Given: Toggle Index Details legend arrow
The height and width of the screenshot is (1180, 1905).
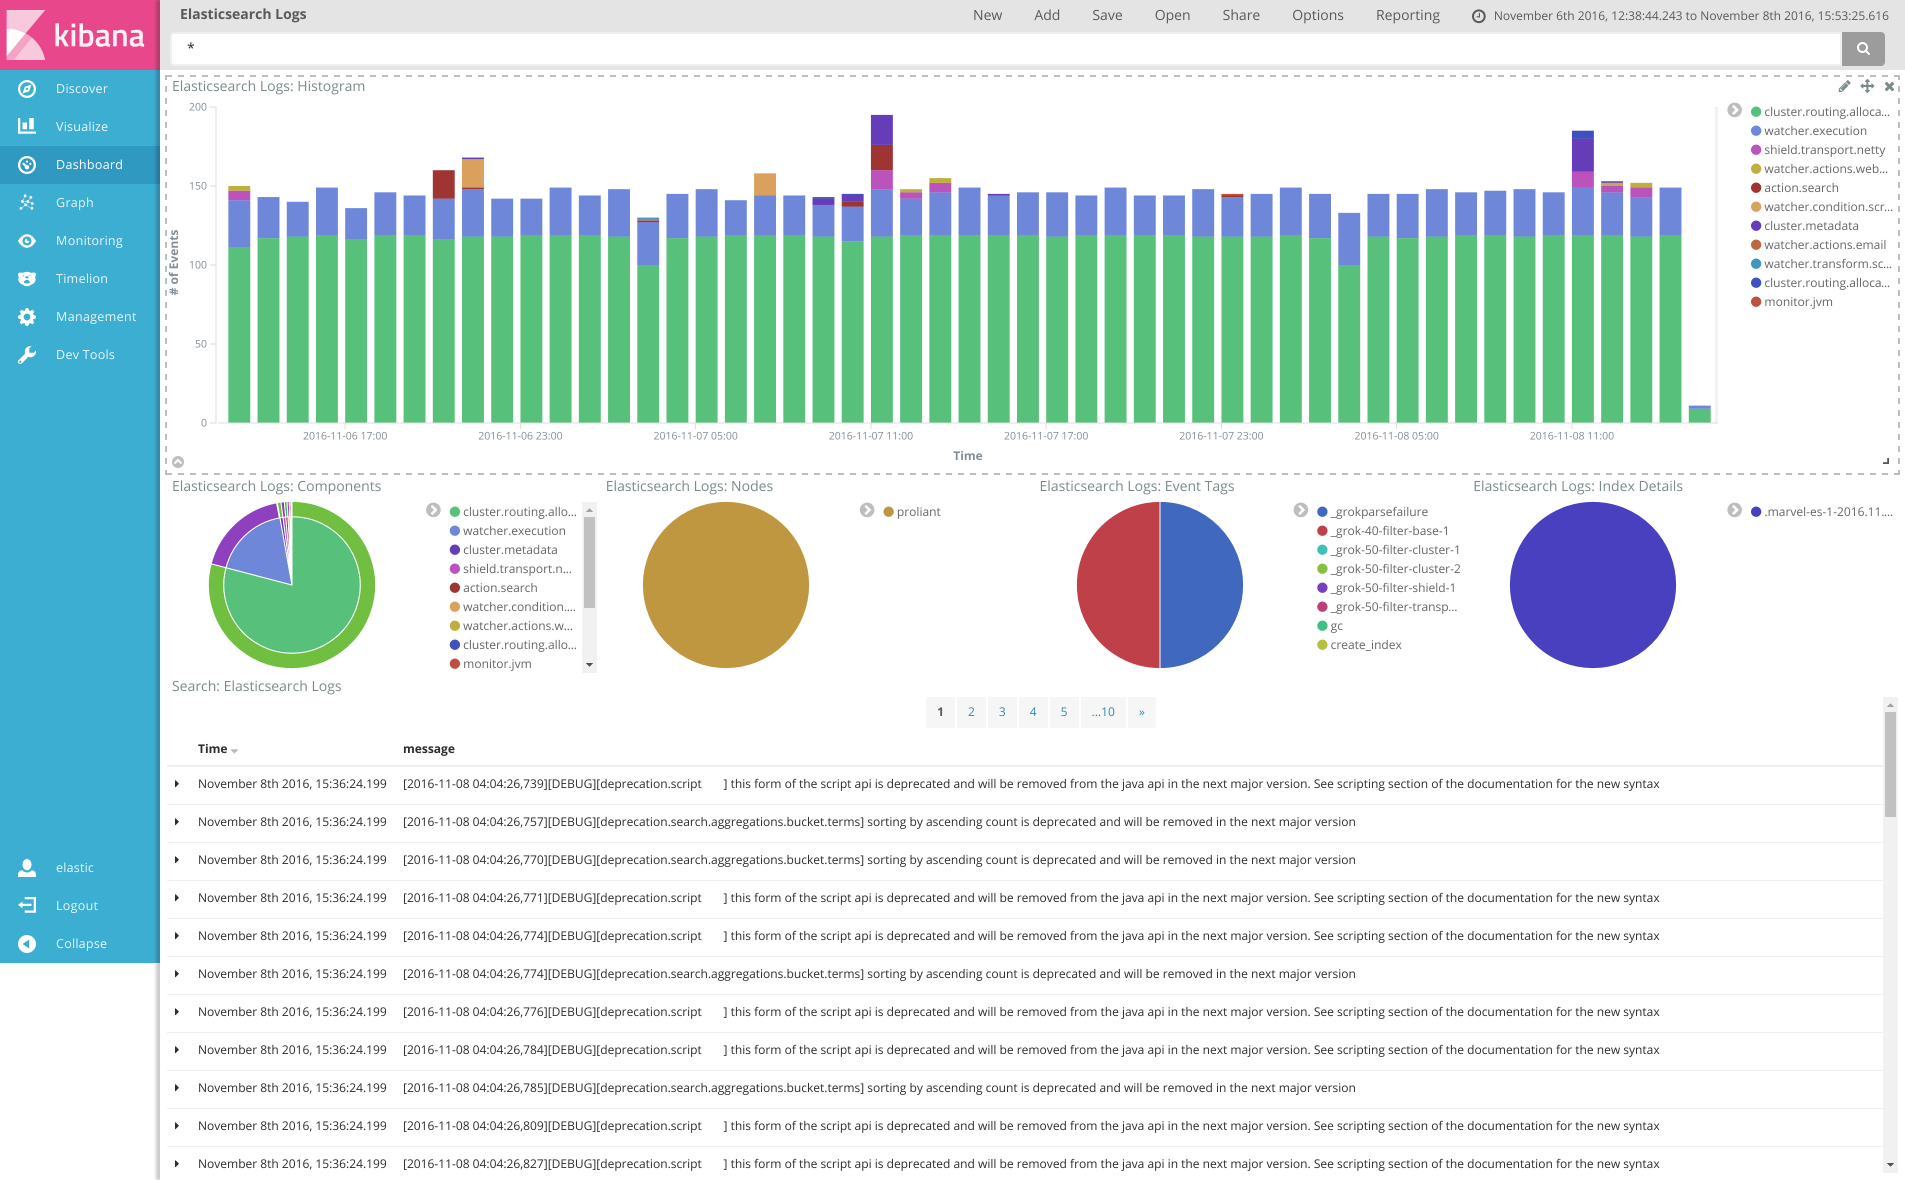Looking at the screenshot, I should [x=1735, y=510].
